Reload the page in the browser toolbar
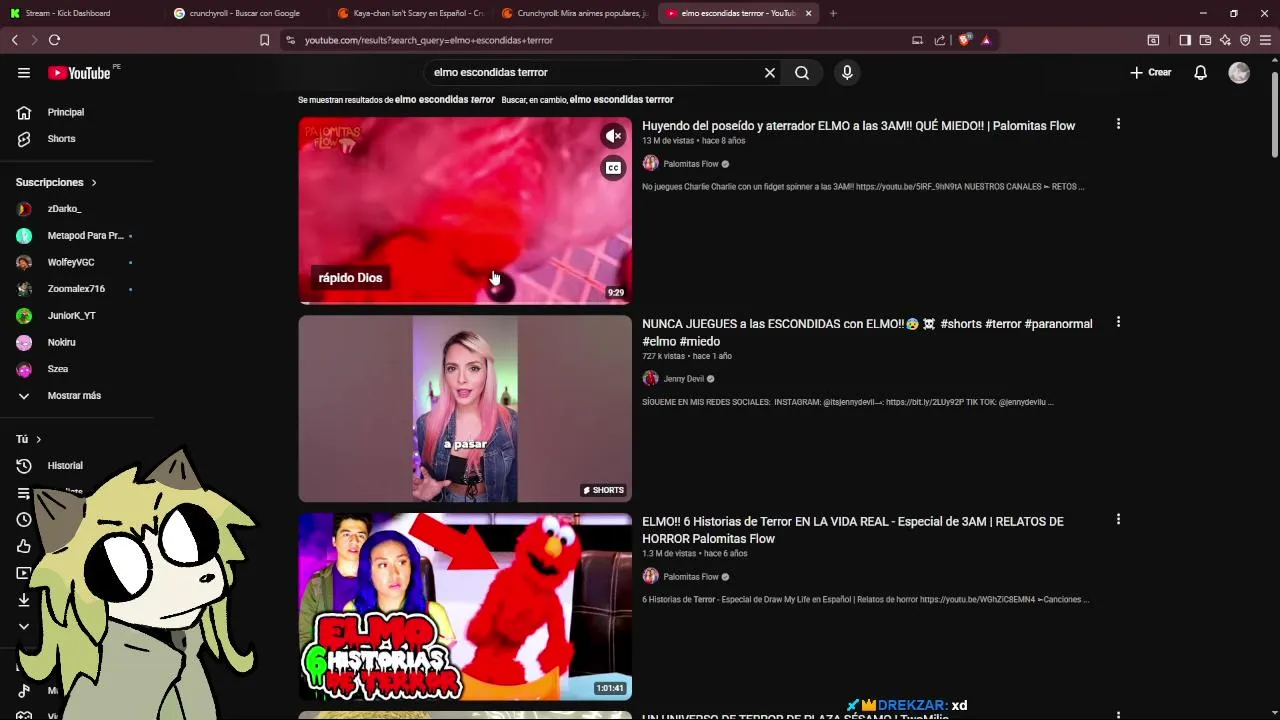The image size is (1280, 720). [x=54, y=40]
